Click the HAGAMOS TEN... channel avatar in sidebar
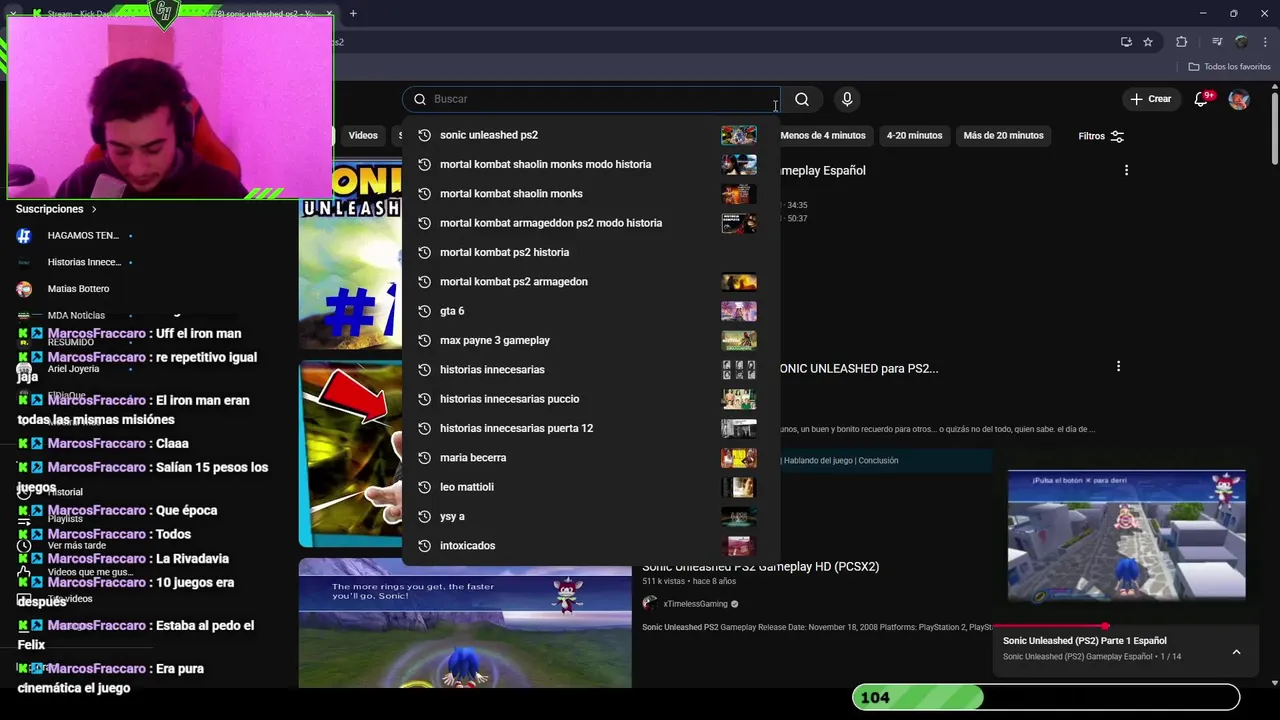1280x720 pixels. (24, 236)
